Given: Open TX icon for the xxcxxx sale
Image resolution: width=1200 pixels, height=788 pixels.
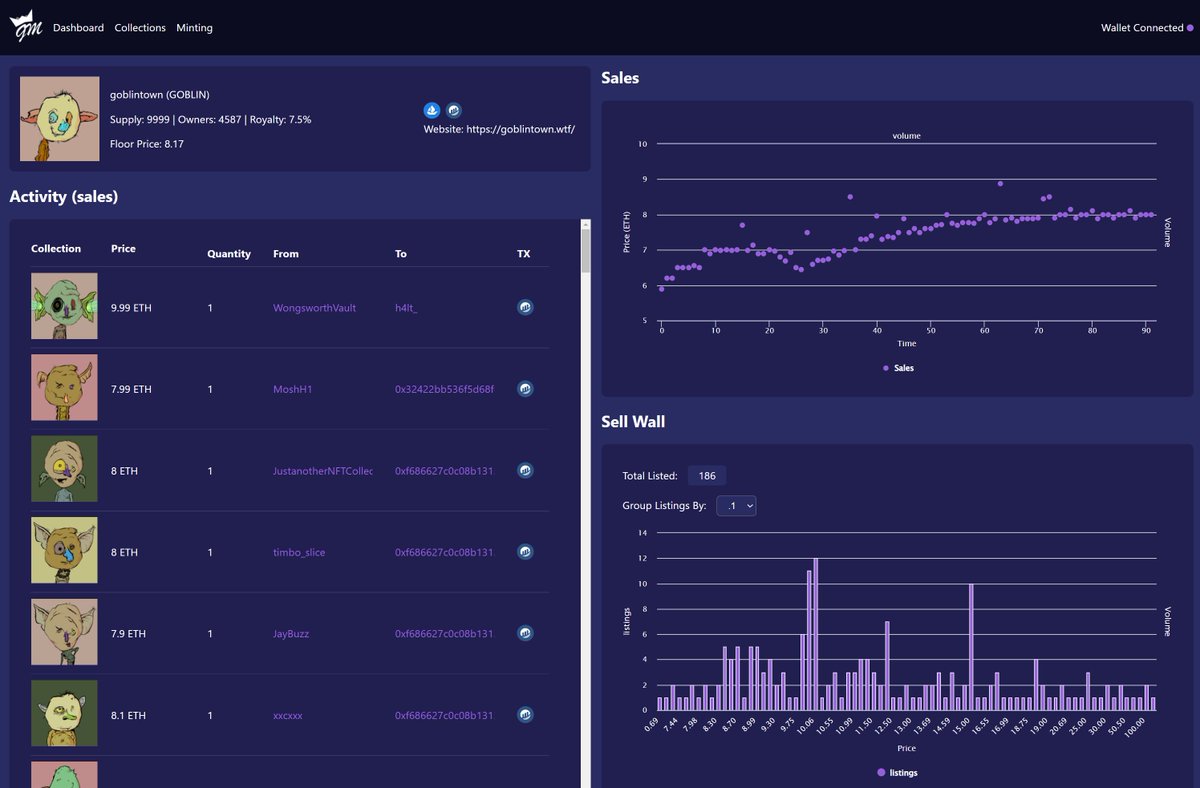Looking at the screenshot, I should pyautogui.click(x=525, y=715).
